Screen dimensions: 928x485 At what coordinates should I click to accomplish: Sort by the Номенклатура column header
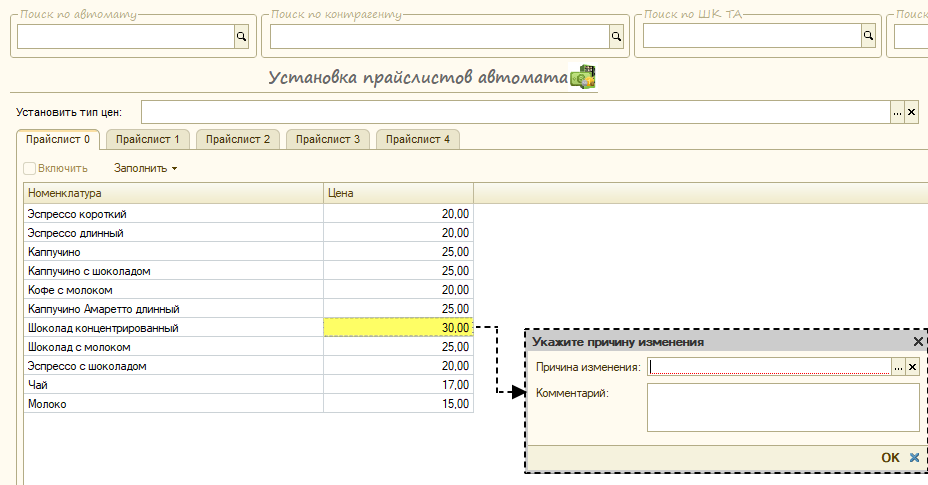pyautogui.click(x=173, y=193)
